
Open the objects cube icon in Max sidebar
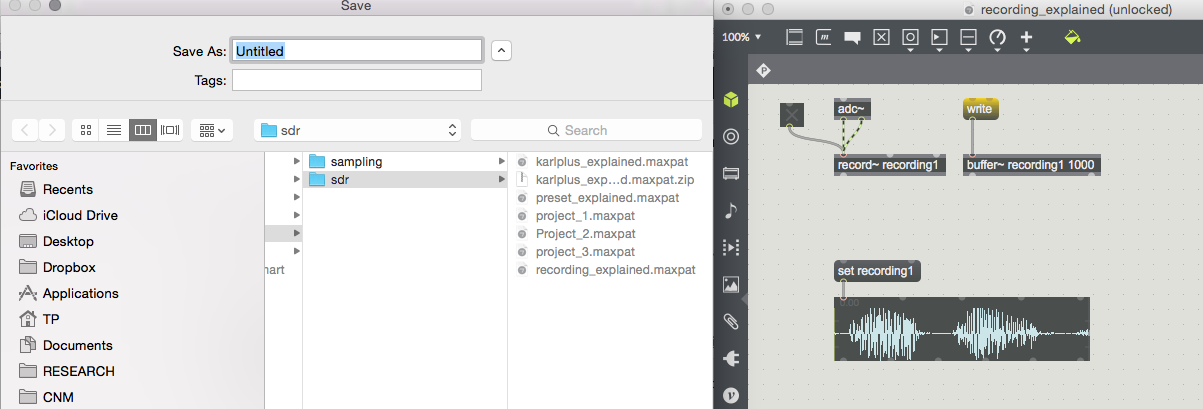732,99
